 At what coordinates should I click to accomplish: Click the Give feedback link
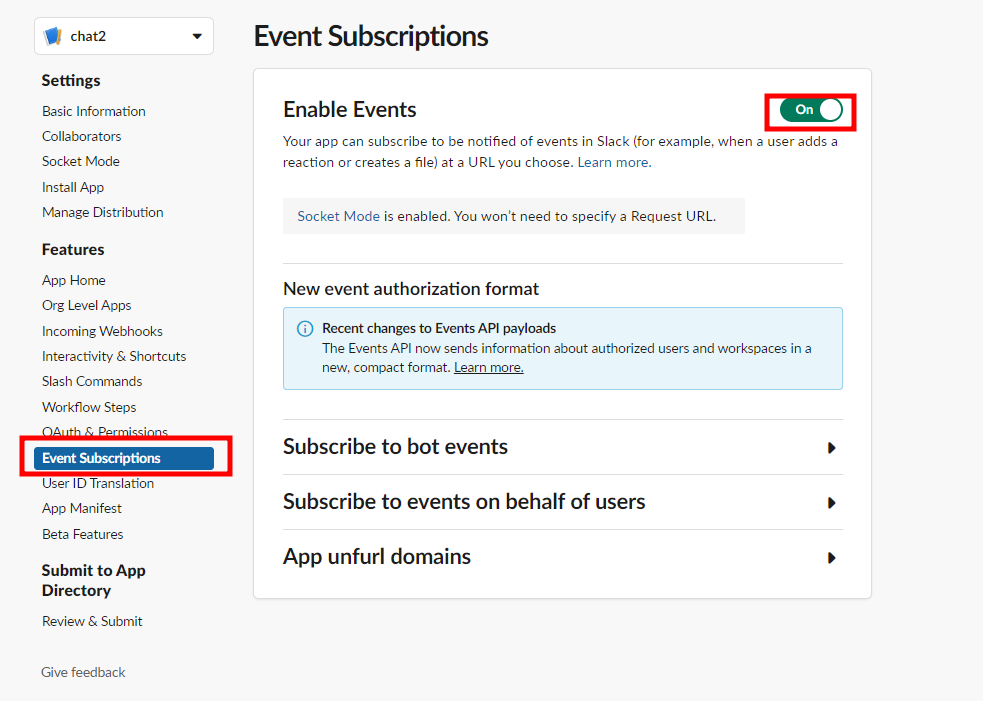point(83,672)
